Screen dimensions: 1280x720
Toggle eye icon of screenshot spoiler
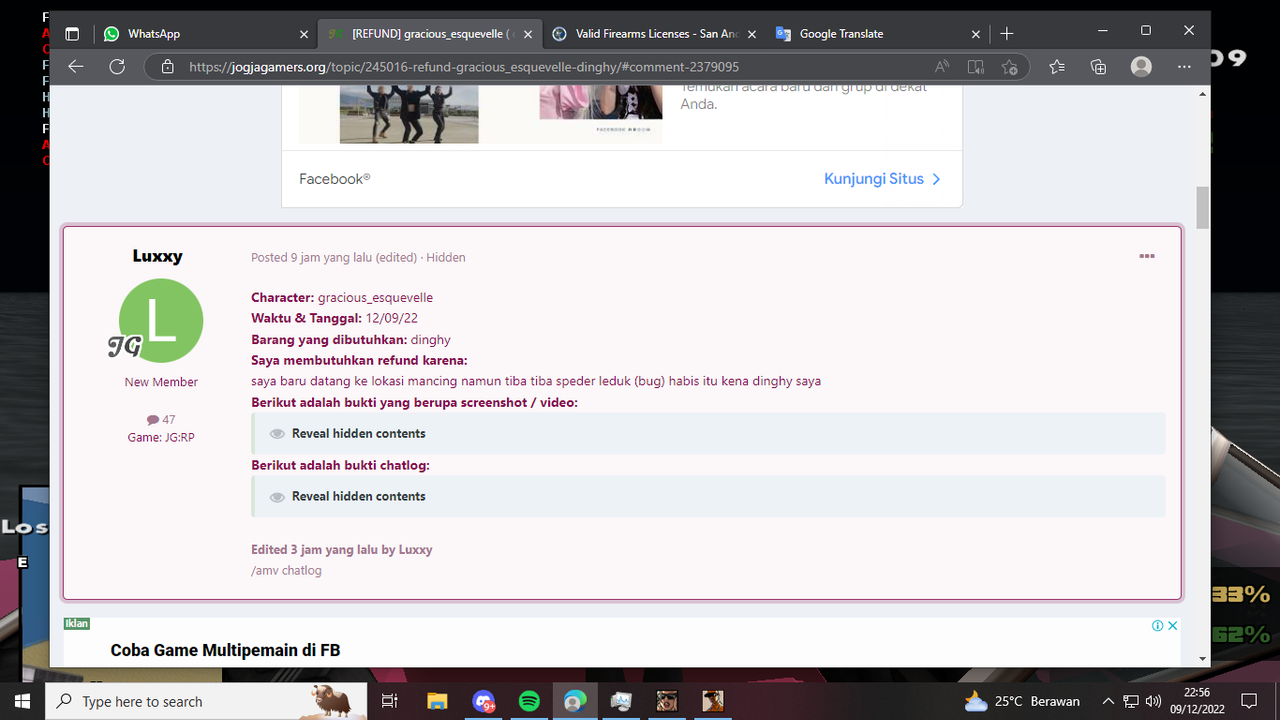[x=277, y=434]
